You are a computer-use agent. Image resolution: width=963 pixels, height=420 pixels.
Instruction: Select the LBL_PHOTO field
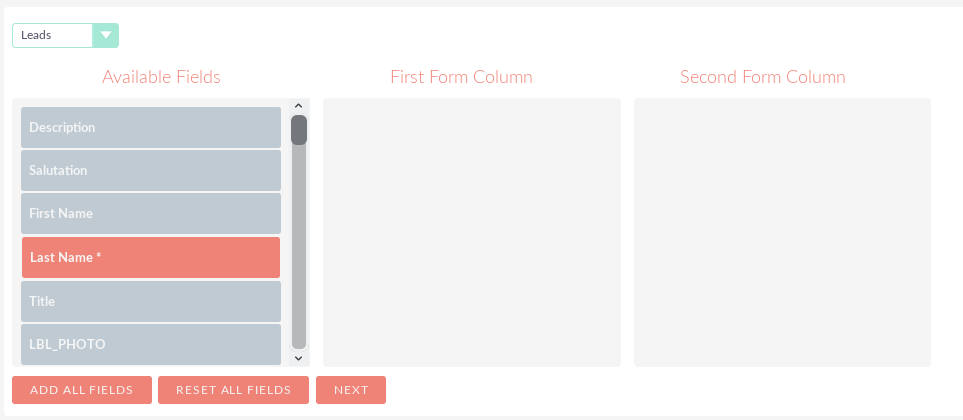pos(151,344)
